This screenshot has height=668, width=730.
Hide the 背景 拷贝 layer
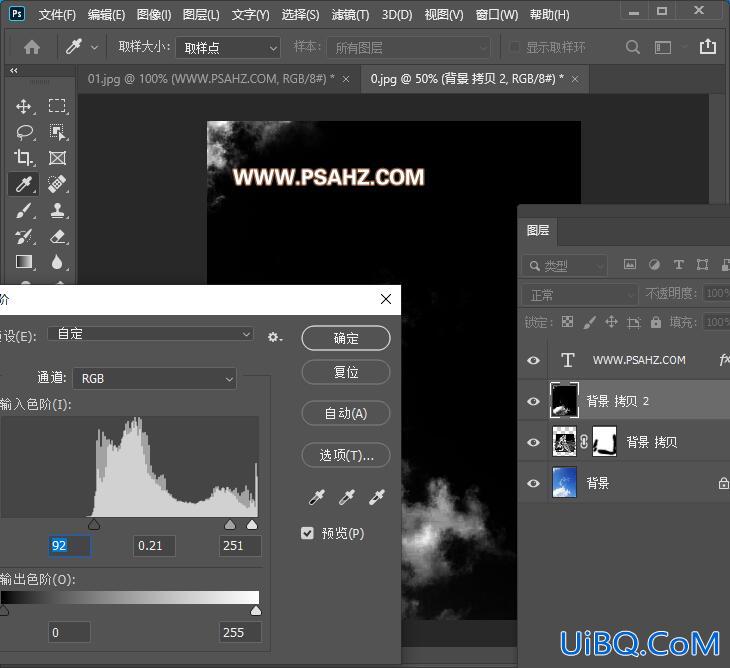tap(534, 442)
